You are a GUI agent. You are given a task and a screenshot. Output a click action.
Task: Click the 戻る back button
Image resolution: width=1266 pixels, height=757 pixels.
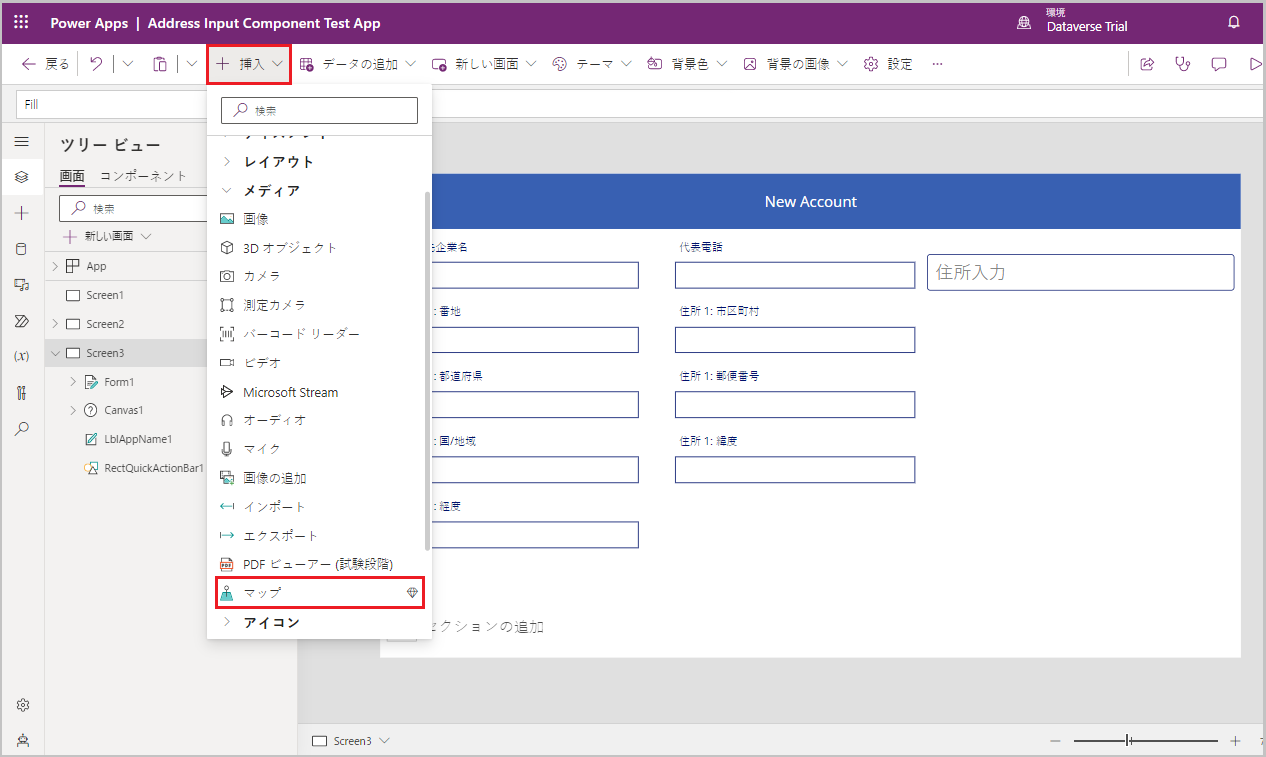click(x=46, y=64)
